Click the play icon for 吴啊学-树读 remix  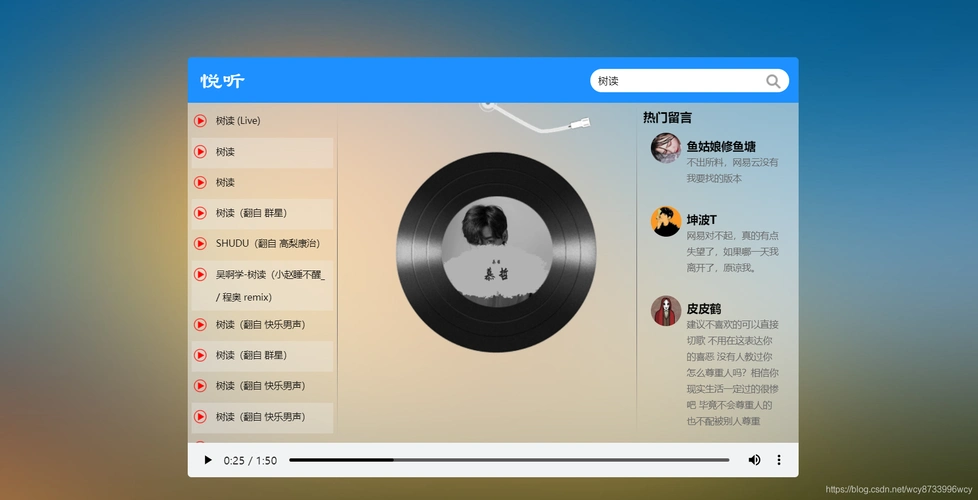[x=200, y=274]
